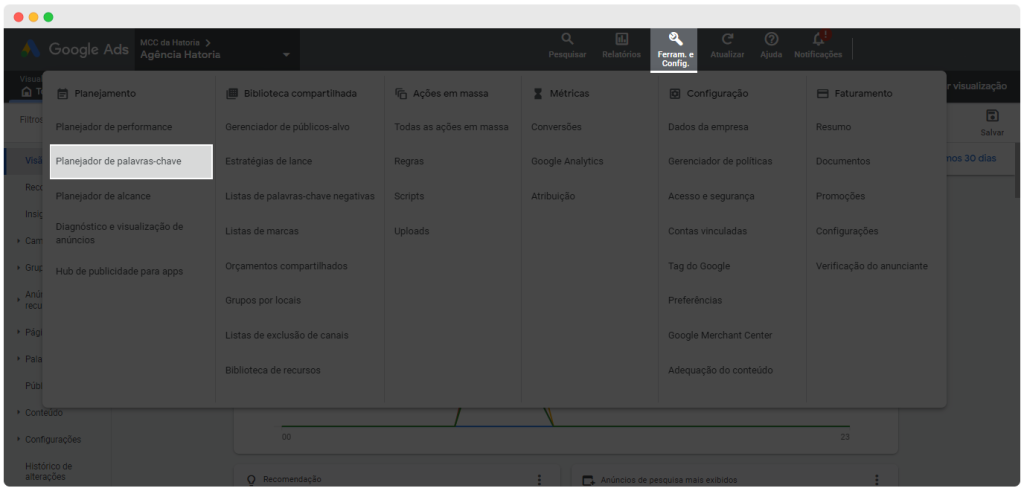Click the Google Ads logo
1024x491 pixels.
74,49
